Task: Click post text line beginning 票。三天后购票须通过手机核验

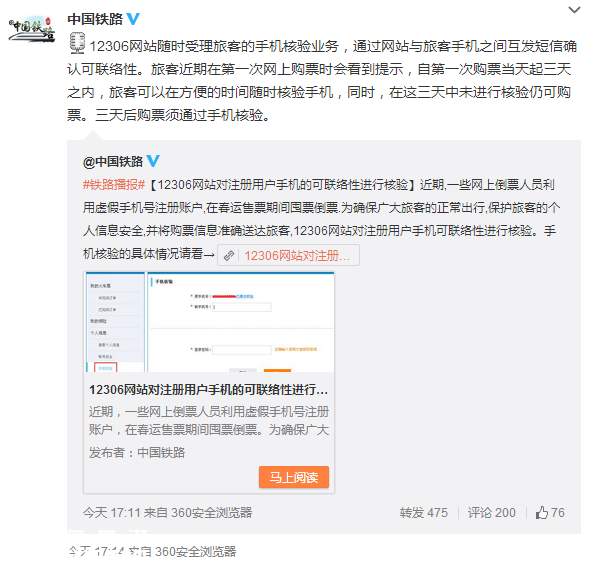Action: [x=168, y=115]
